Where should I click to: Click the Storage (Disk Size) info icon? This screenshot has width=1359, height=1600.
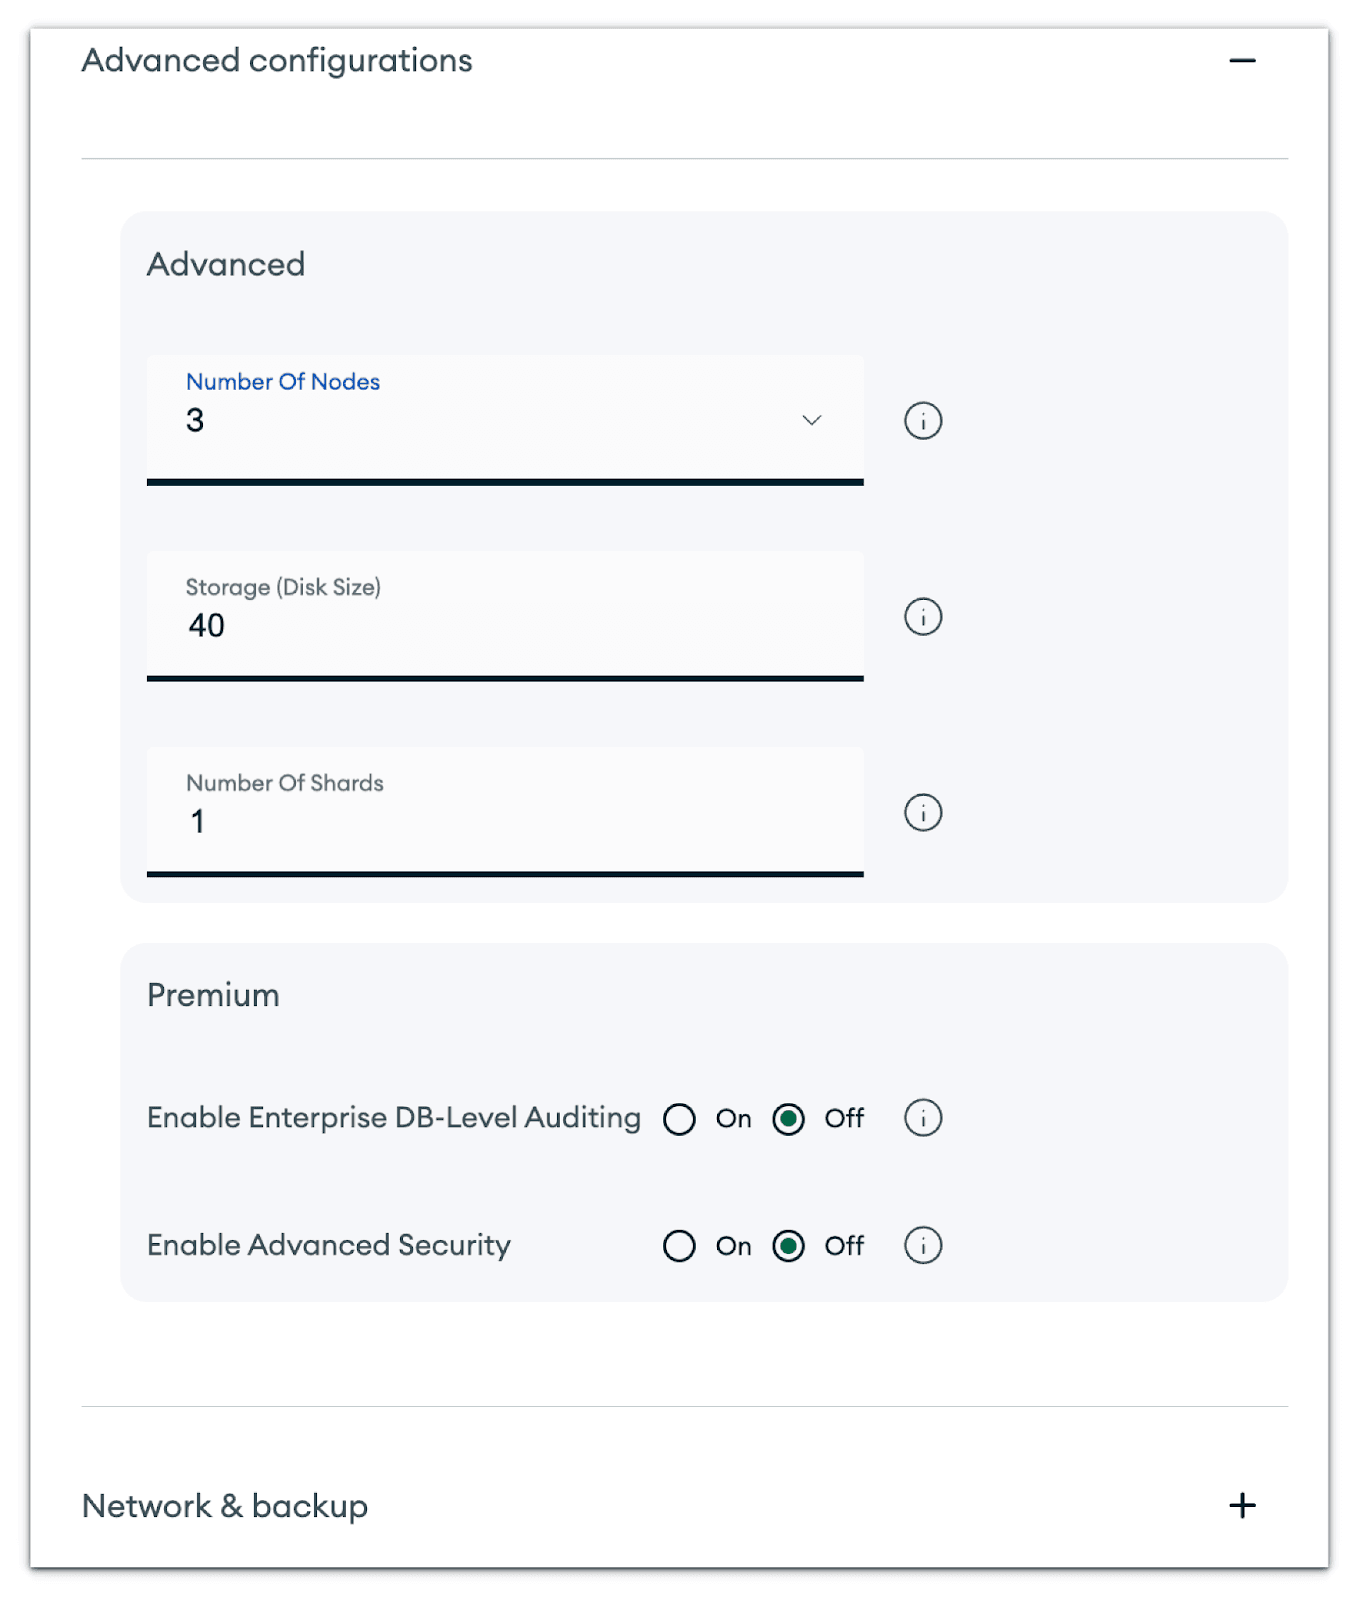pyautogui.click(x=921, y=617)
